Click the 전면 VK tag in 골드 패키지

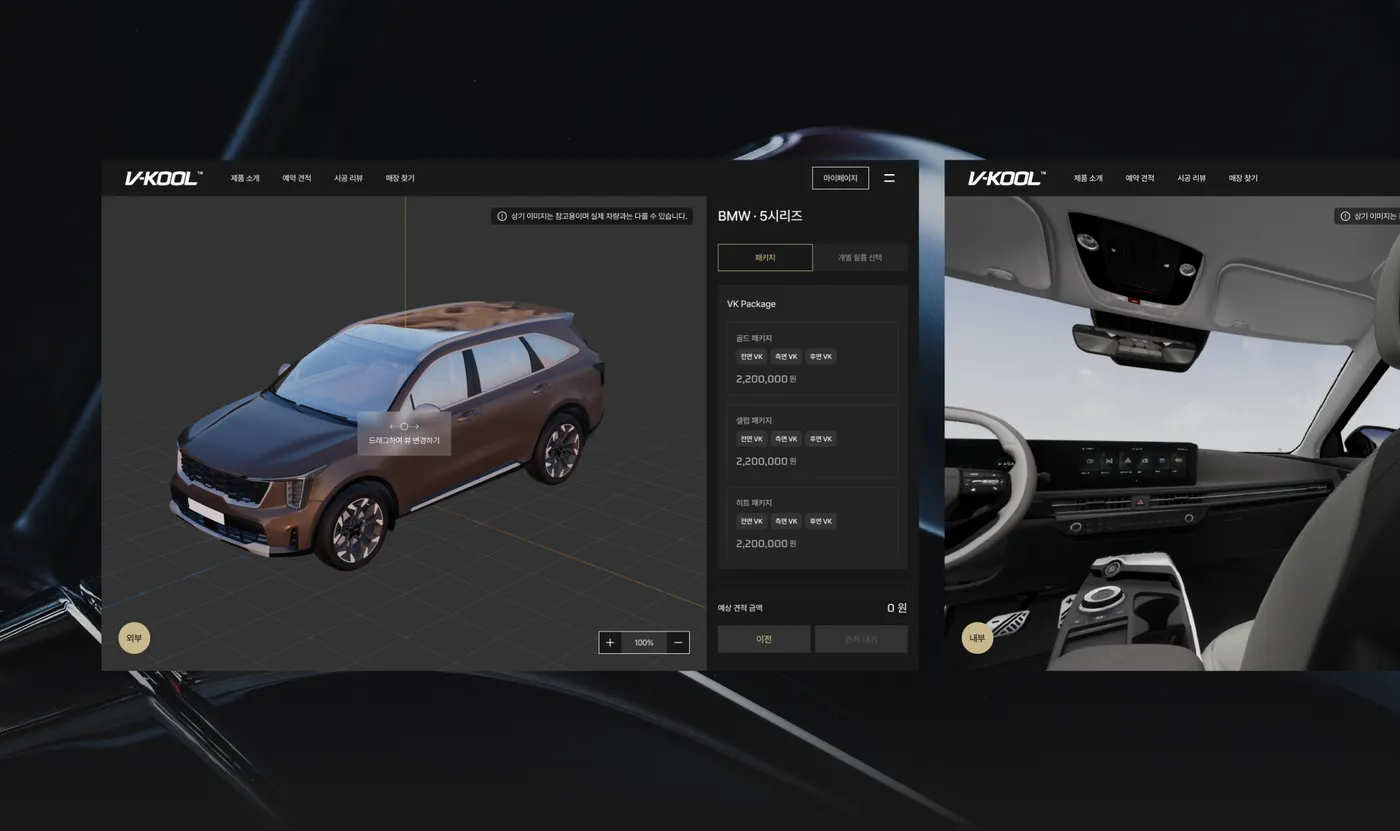751,356
